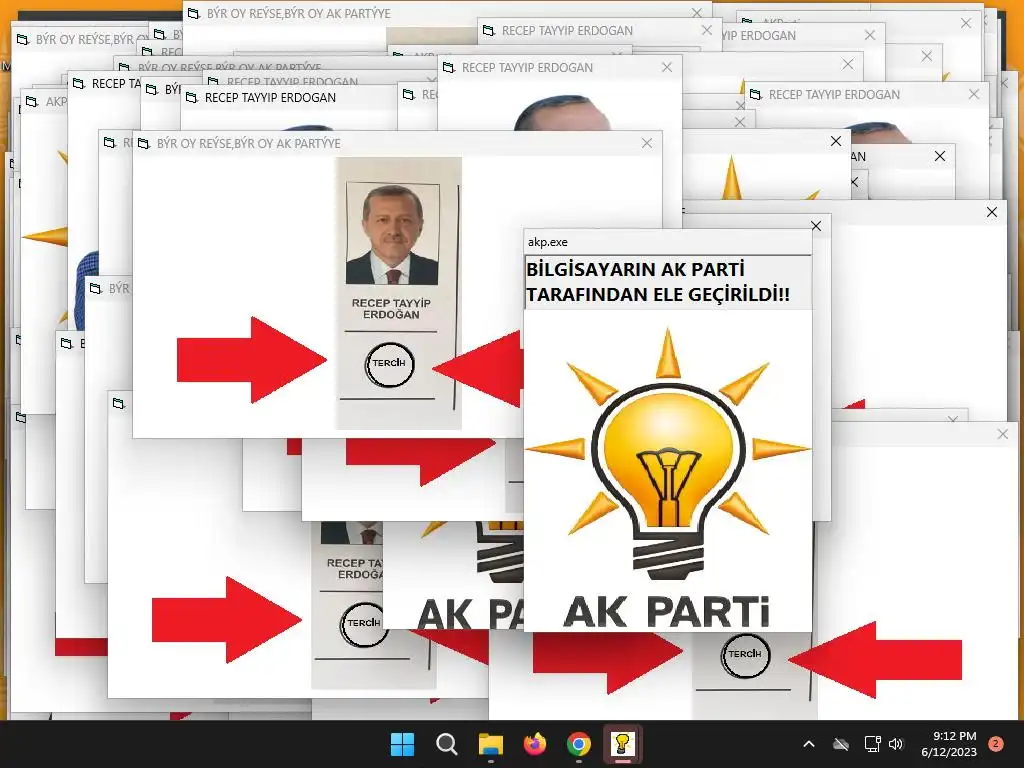Select the lightbulb akp.exe taskbar icon

point(622,744)
